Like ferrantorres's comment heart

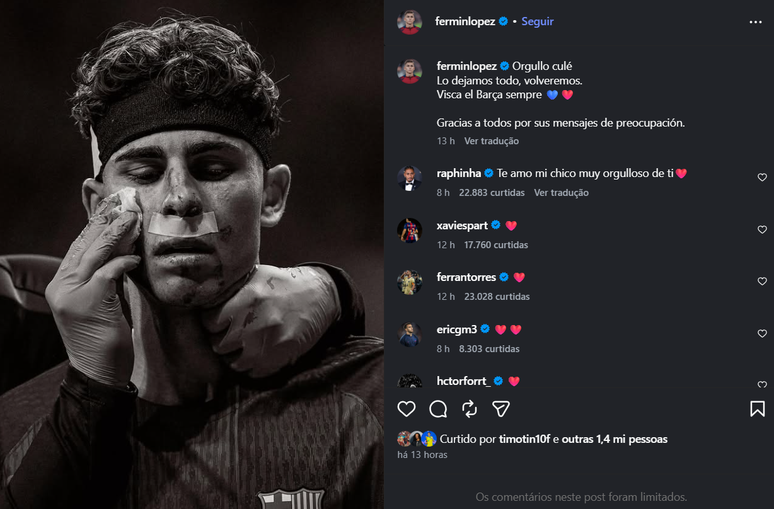762,281
